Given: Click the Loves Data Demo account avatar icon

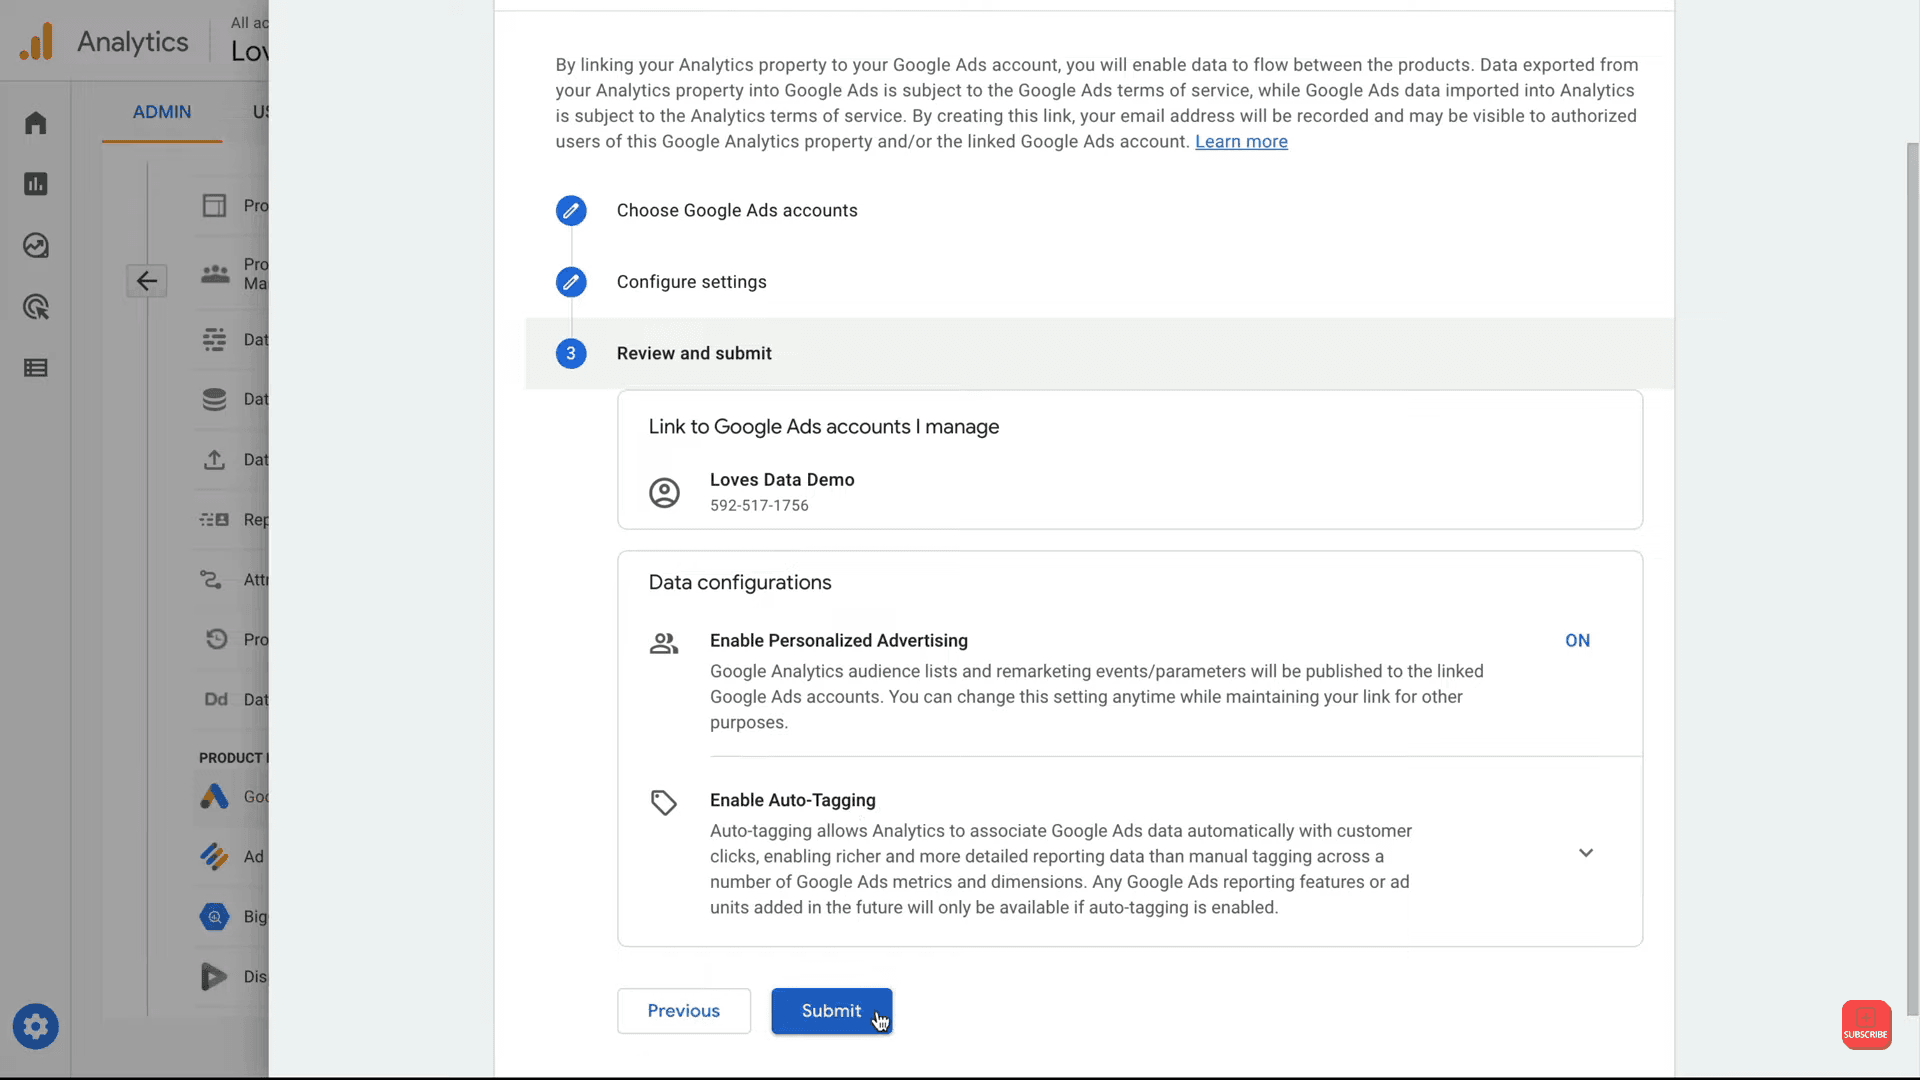Looking at the screenshot, I should pyautogui.click(x=664, y=493).
